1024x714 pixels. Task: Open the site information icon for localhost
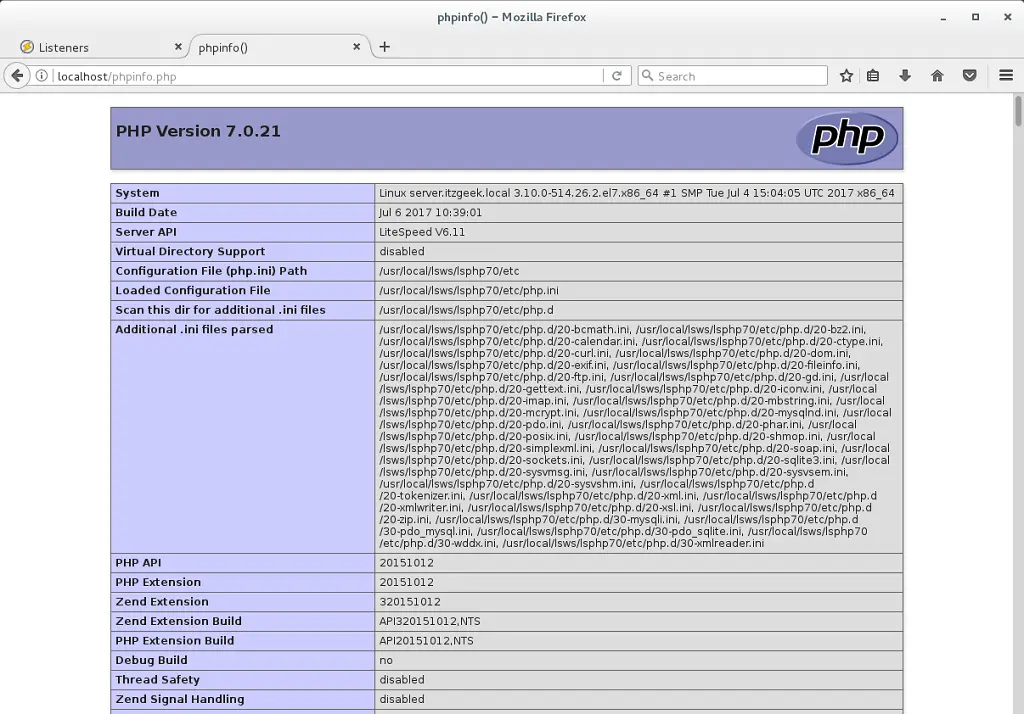point(42,76)
